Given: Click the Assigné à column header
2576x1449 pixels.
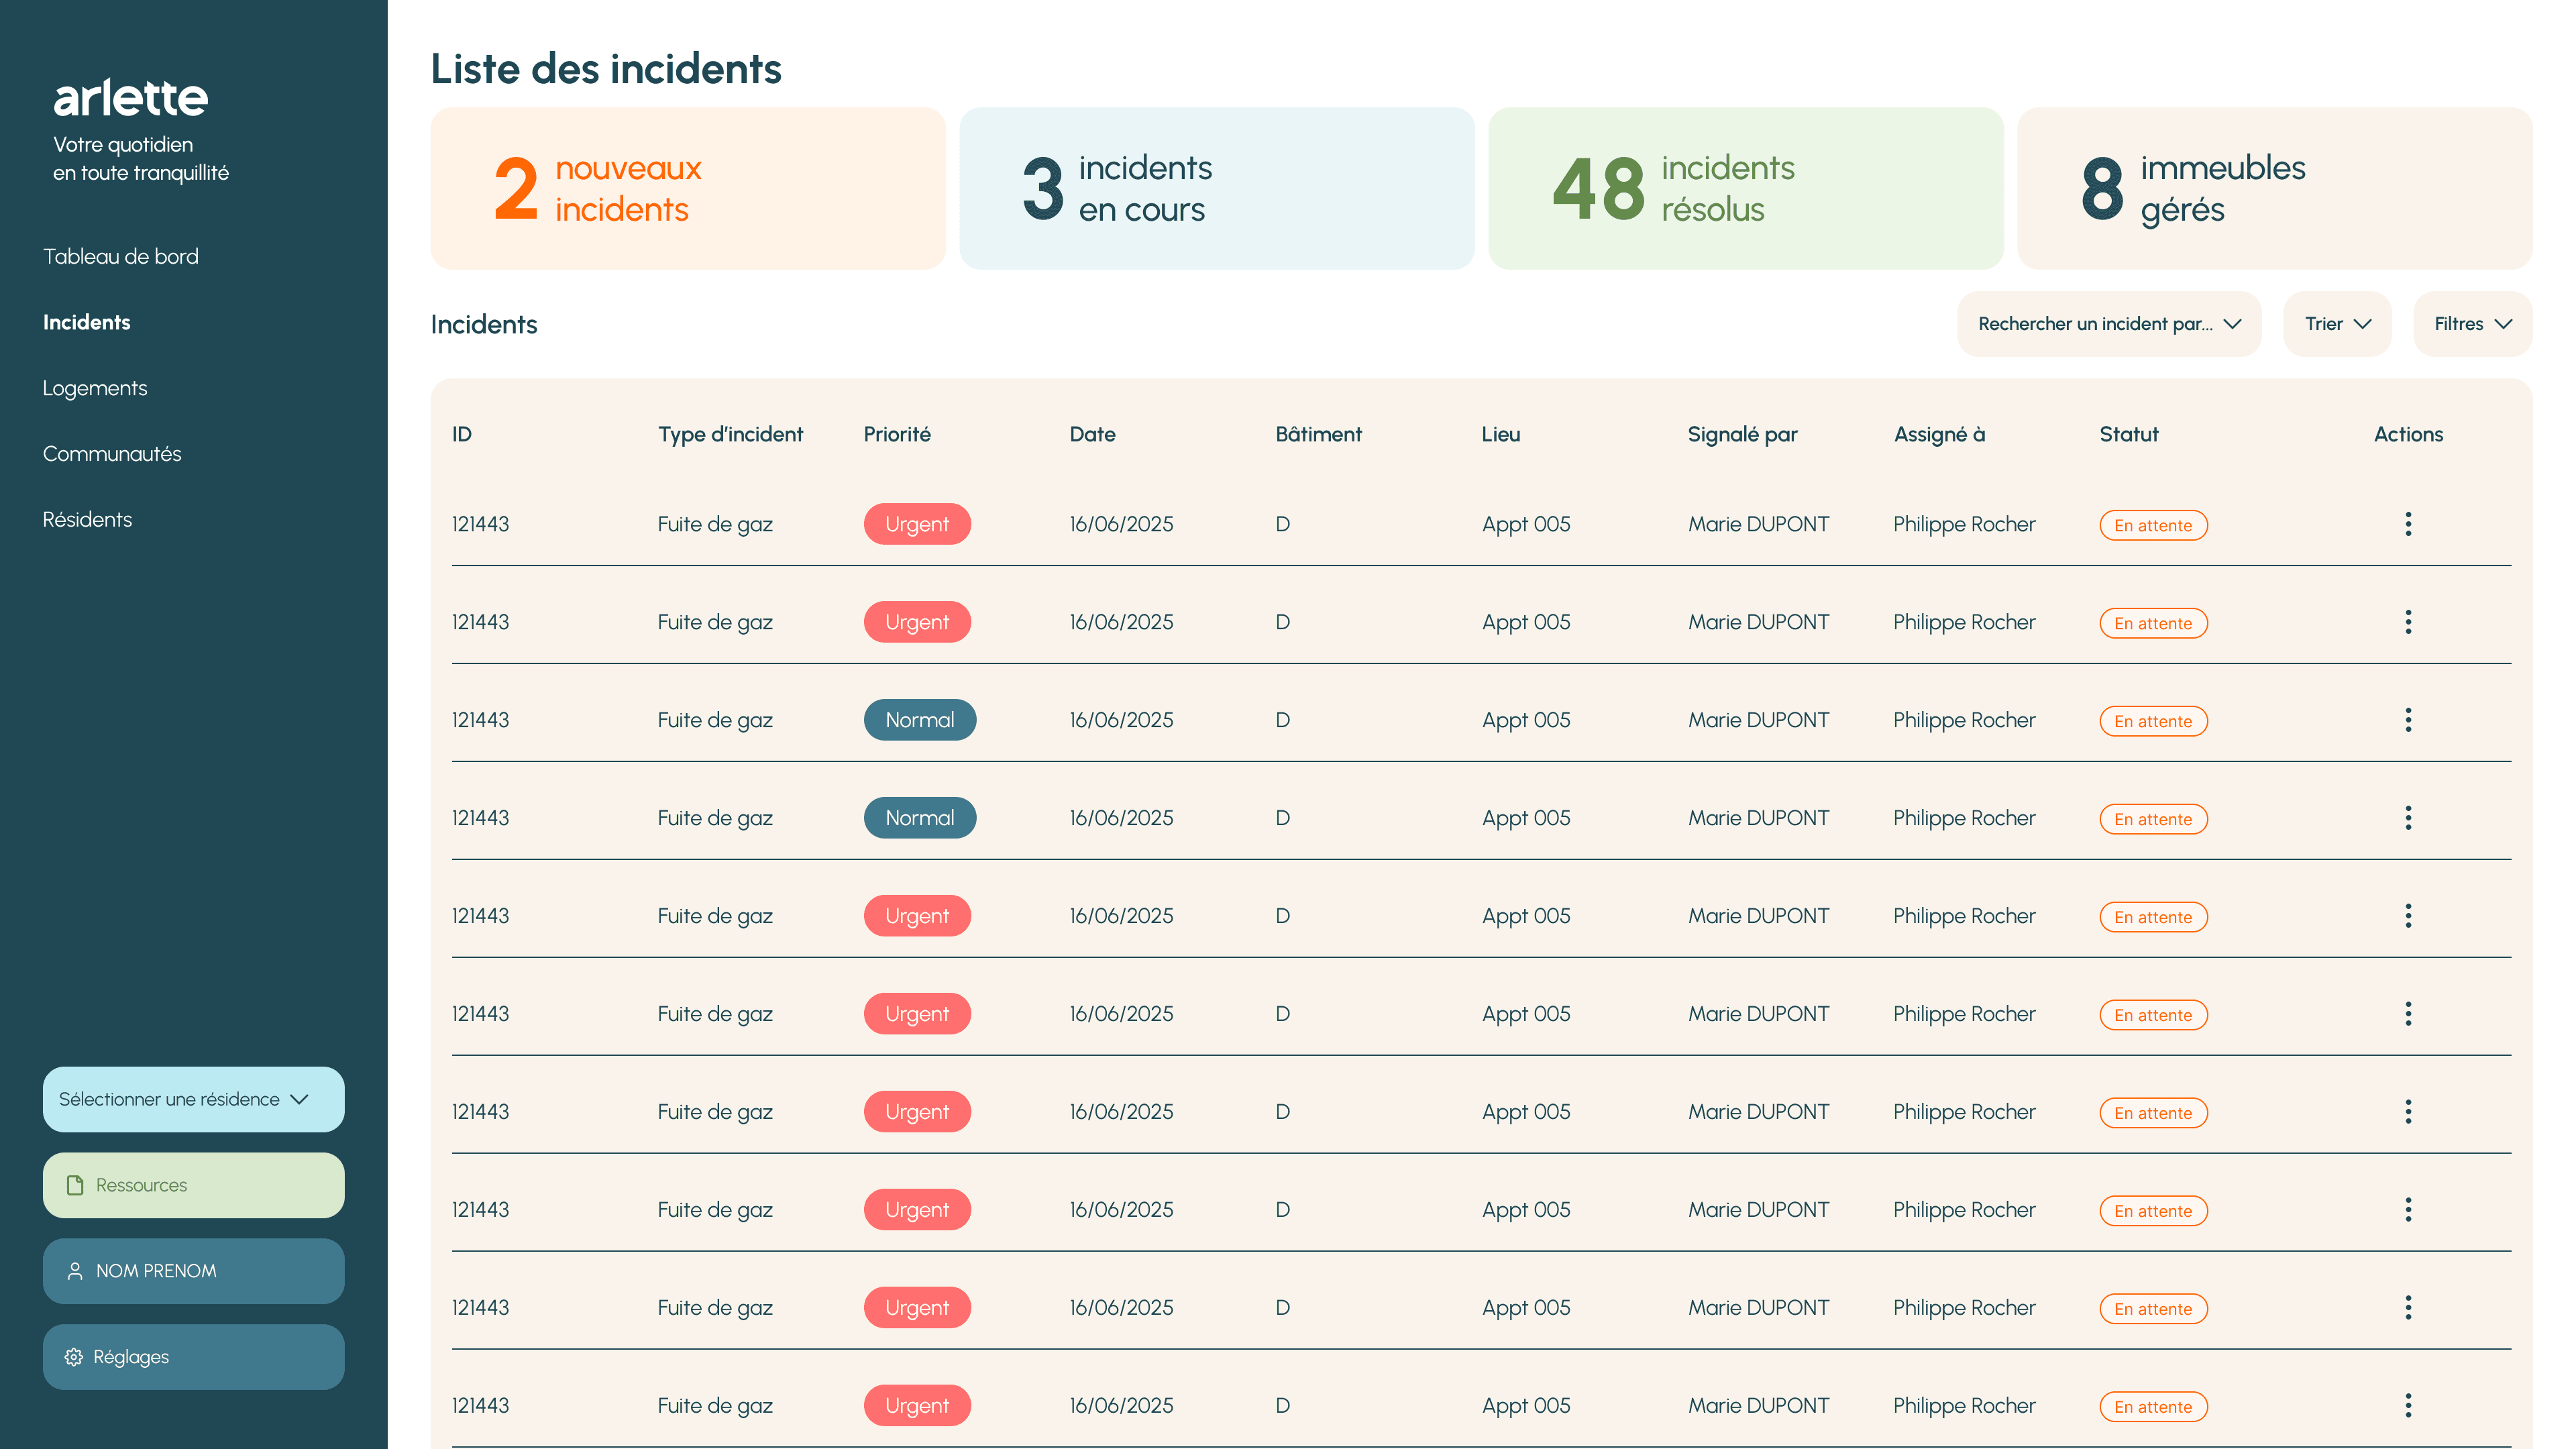Looking at the screenshot, I should click(1939, 434).
